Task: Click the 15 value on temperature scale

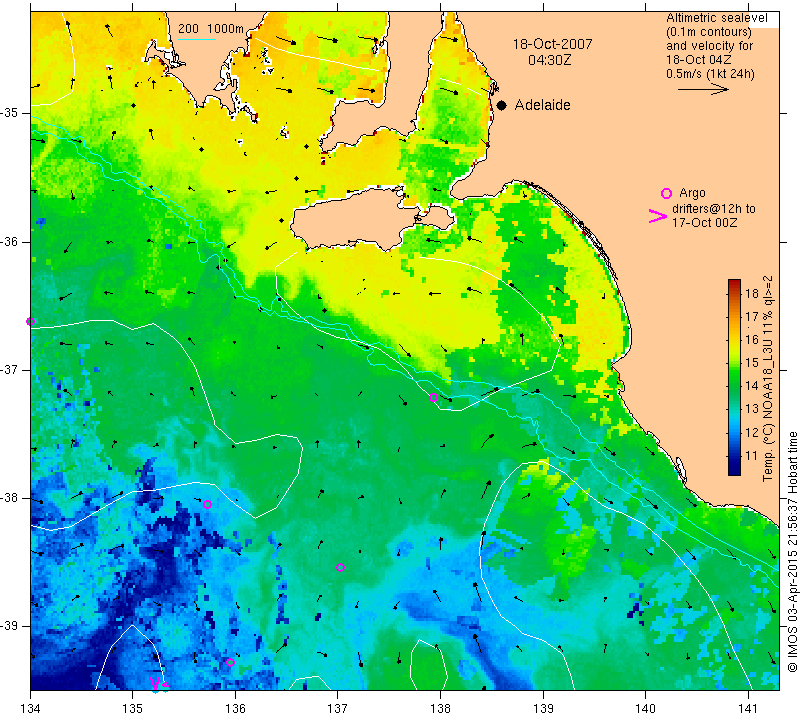Action: click(752, 363)
